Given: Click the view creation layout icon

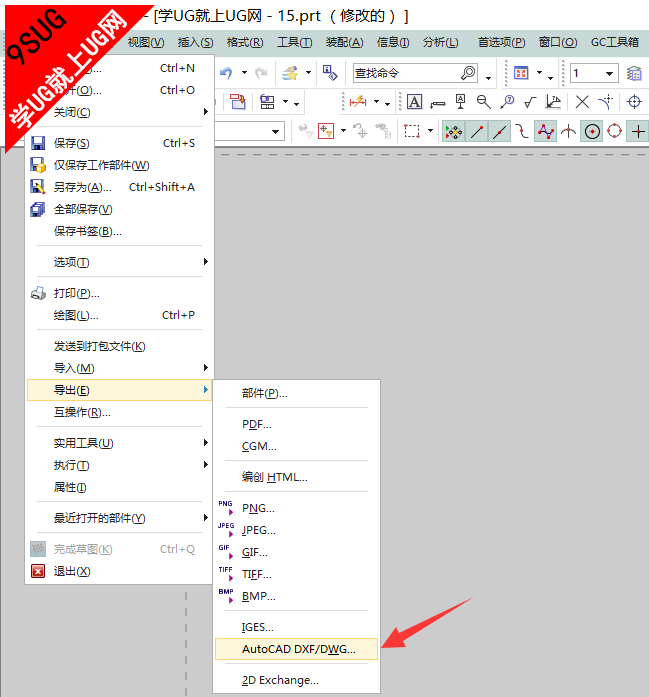Looking at the screenshot, I should click(267, 102).
